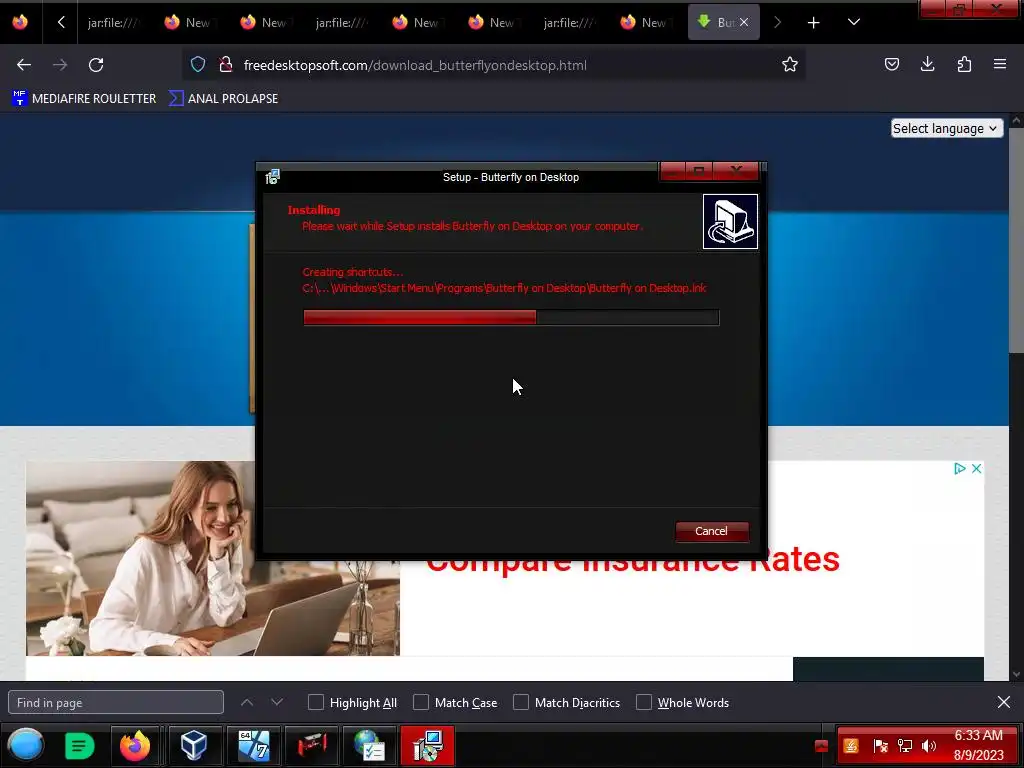This screenshot has width=1024, height=768.
Task: Show hidden system tray icons
Action: (x=822, y=746)
